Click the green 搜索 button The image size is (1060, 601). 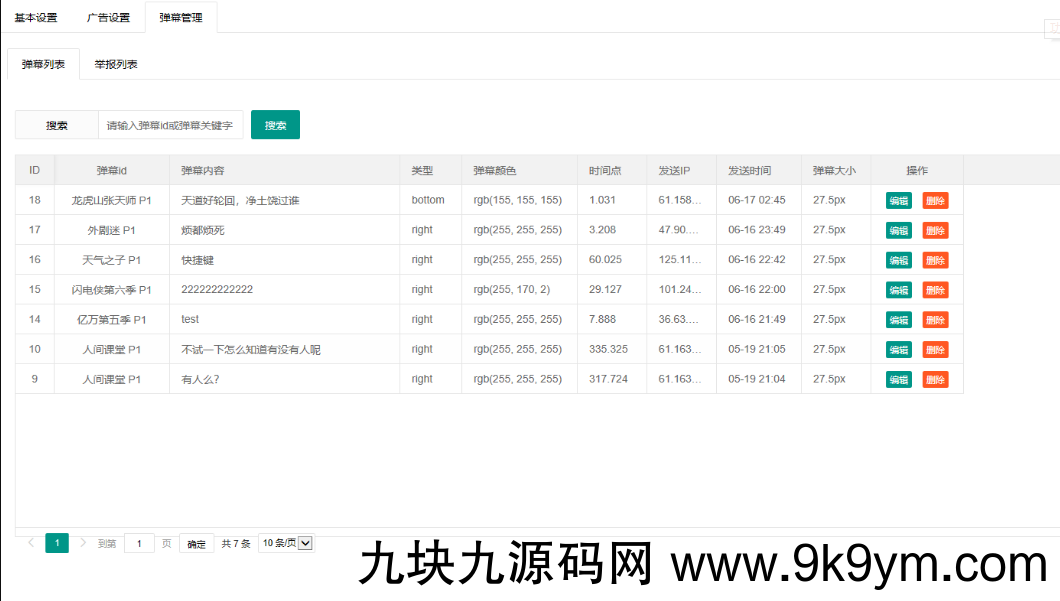pyautogui.click(x=275, y=125)
